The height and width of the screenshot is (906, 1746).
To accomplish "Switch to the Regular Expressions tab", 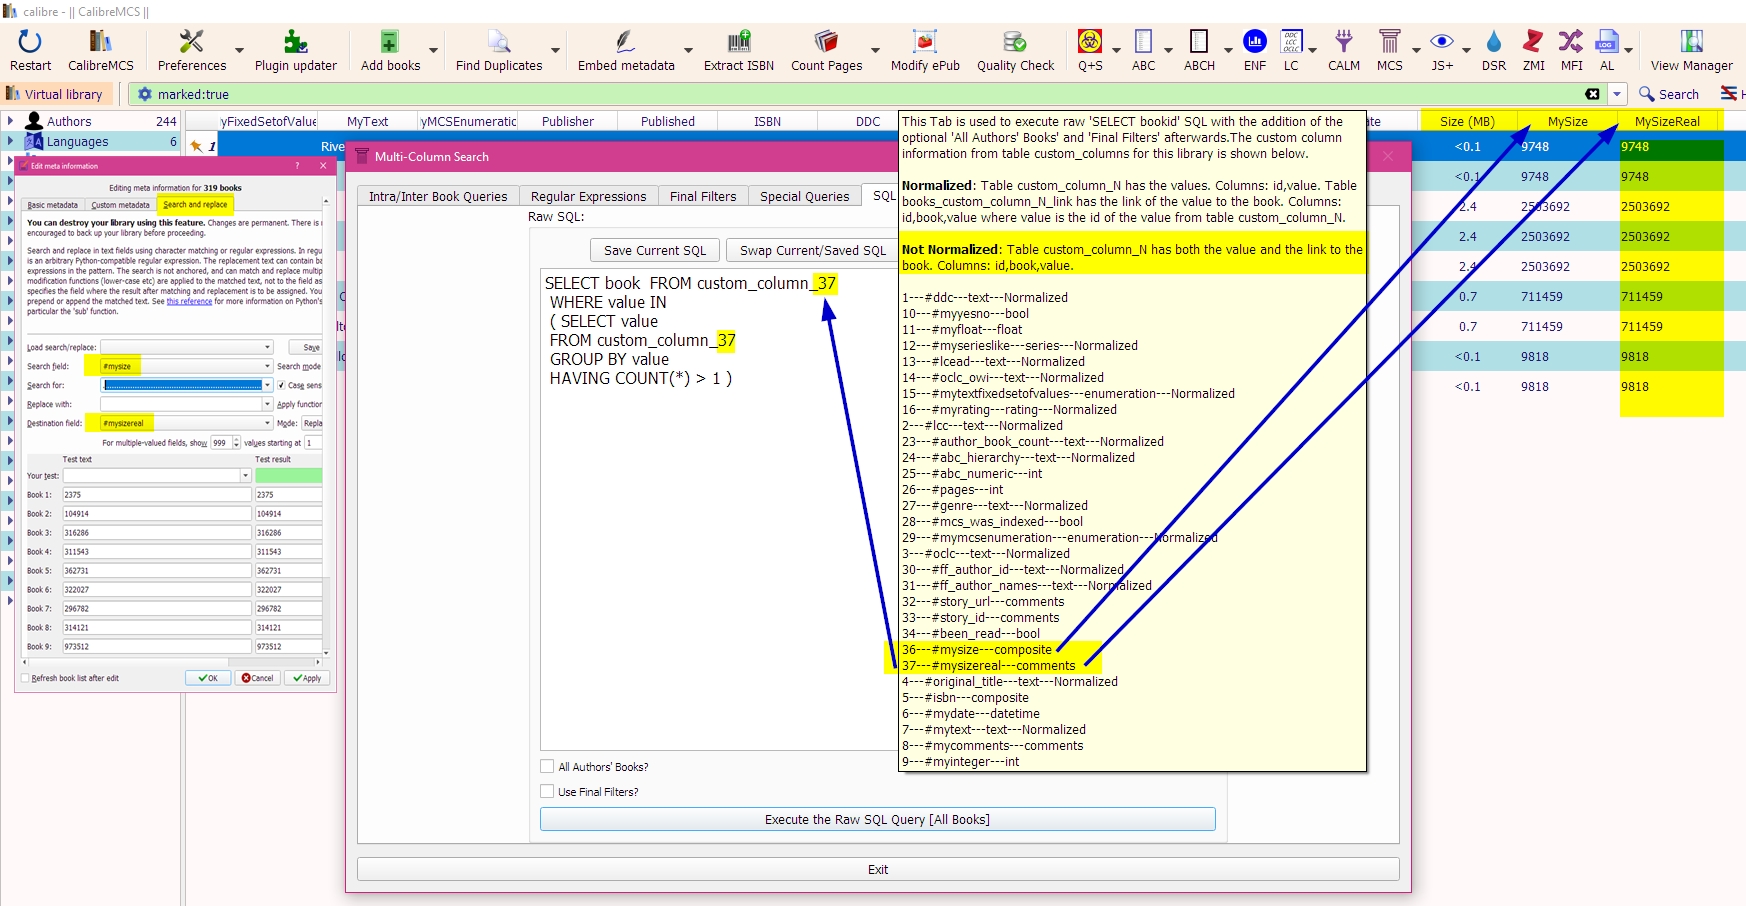I will [588, 196].
